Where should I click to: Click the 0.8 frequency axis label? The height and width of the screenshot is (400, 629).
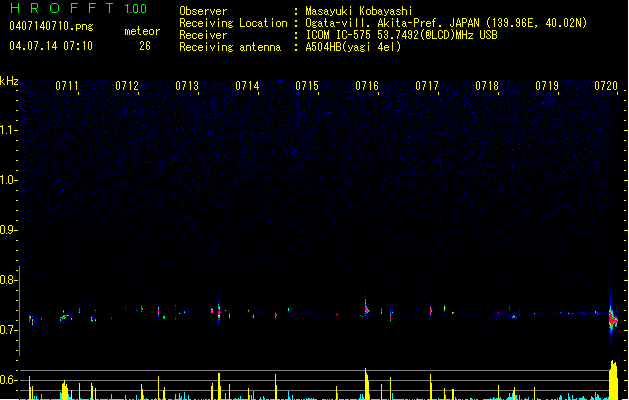pyautogui.click(x=8, y=280)
